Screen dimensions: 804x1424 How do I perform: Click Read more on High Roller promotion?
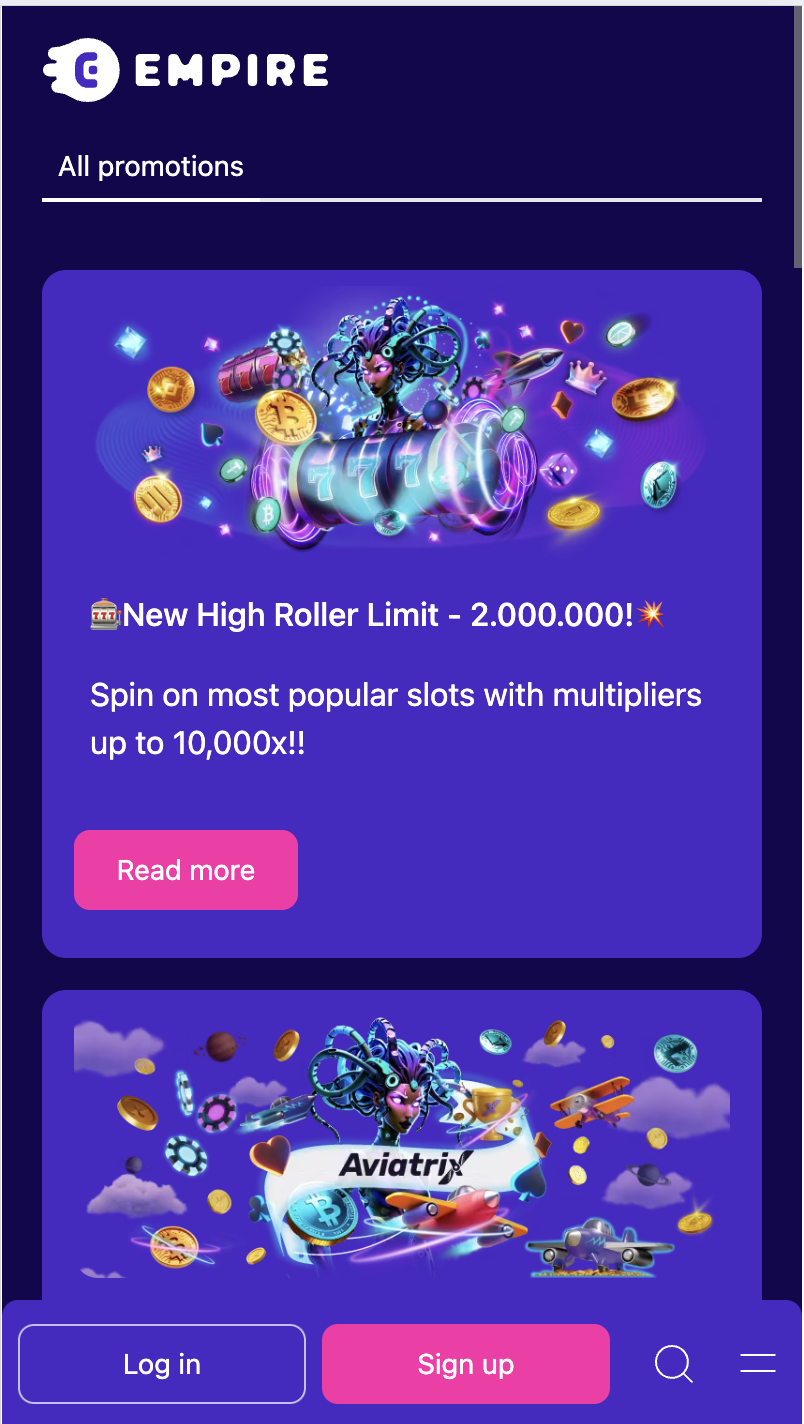[x=186, y=870]
